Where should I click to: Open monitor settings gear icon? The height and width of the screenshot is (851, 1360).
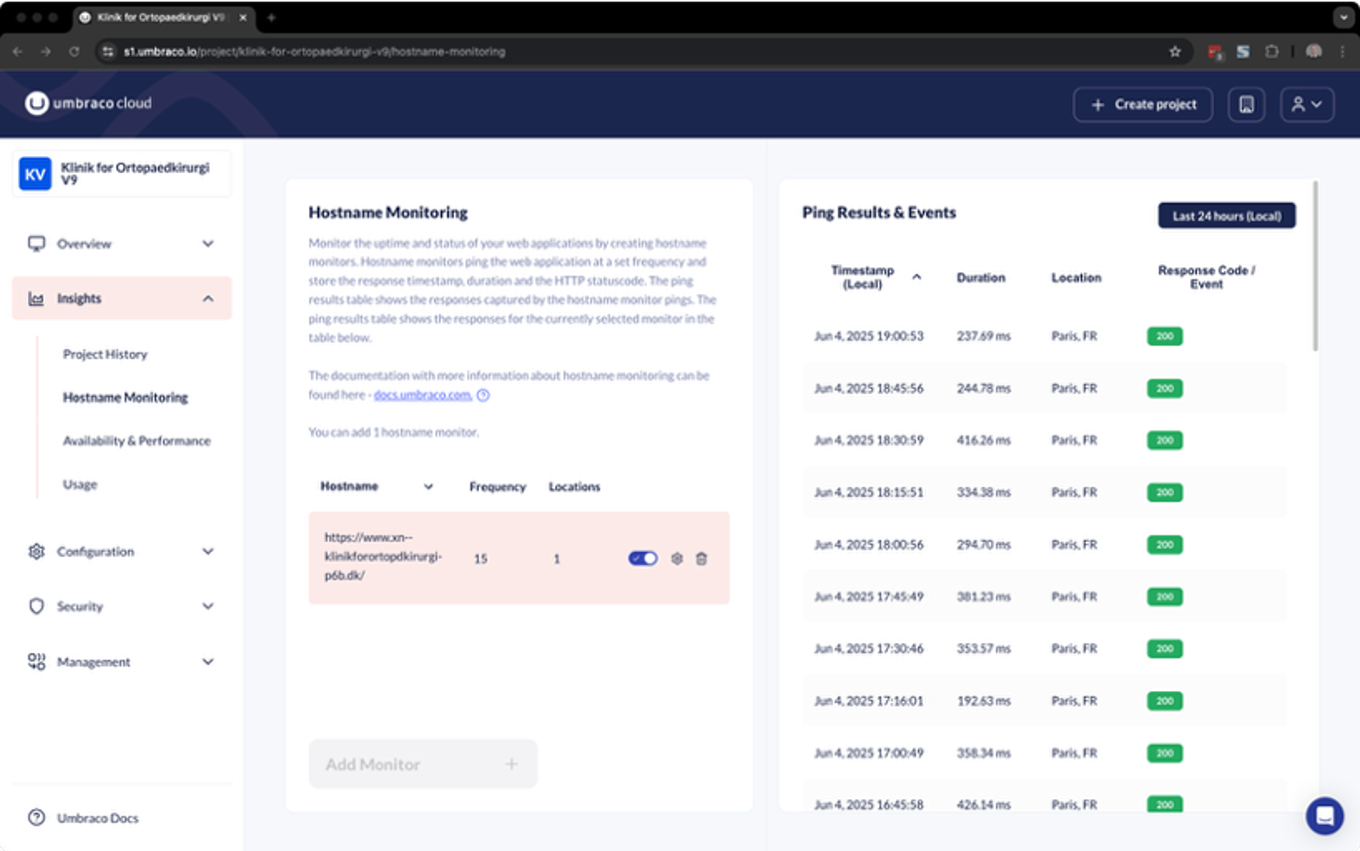pyautogui.click(x=677, y=559)
